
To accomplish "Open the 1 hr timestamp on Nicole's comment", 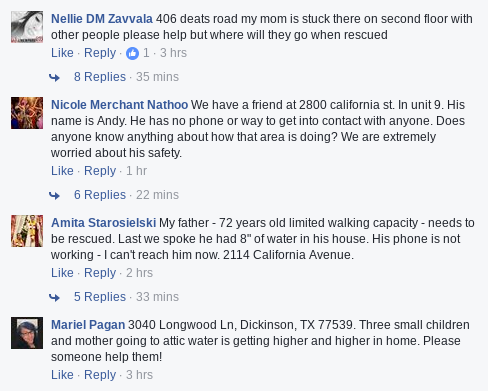I will [136, 171].
